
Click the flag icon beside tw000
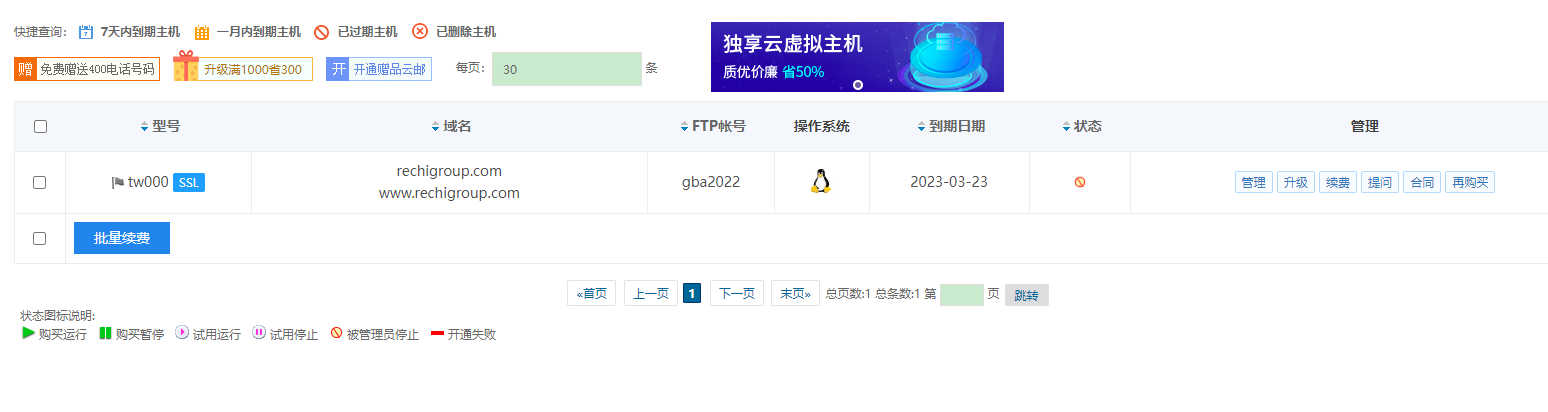(x=118, y=183)
